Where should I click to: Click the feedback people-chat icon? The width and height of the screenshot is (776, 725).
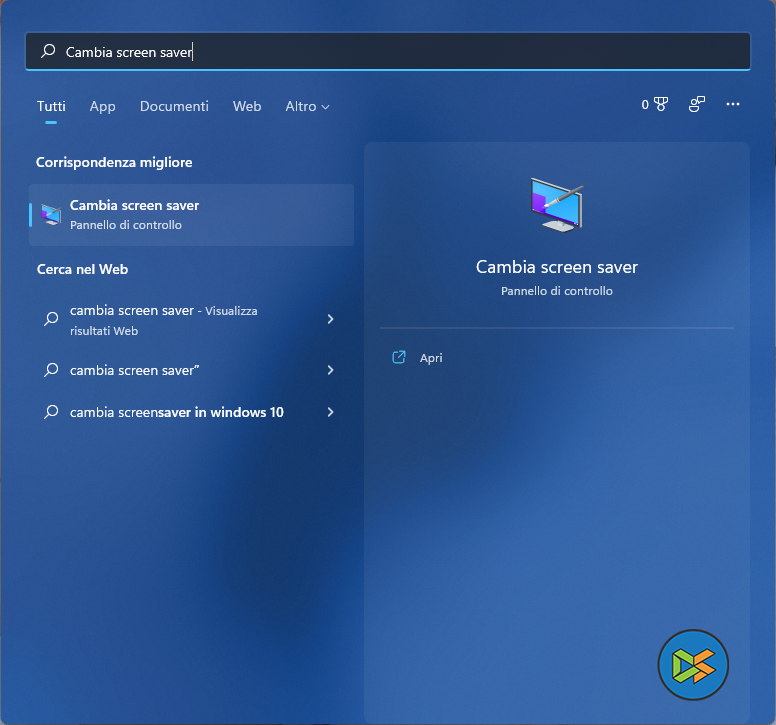click(697, 104)
